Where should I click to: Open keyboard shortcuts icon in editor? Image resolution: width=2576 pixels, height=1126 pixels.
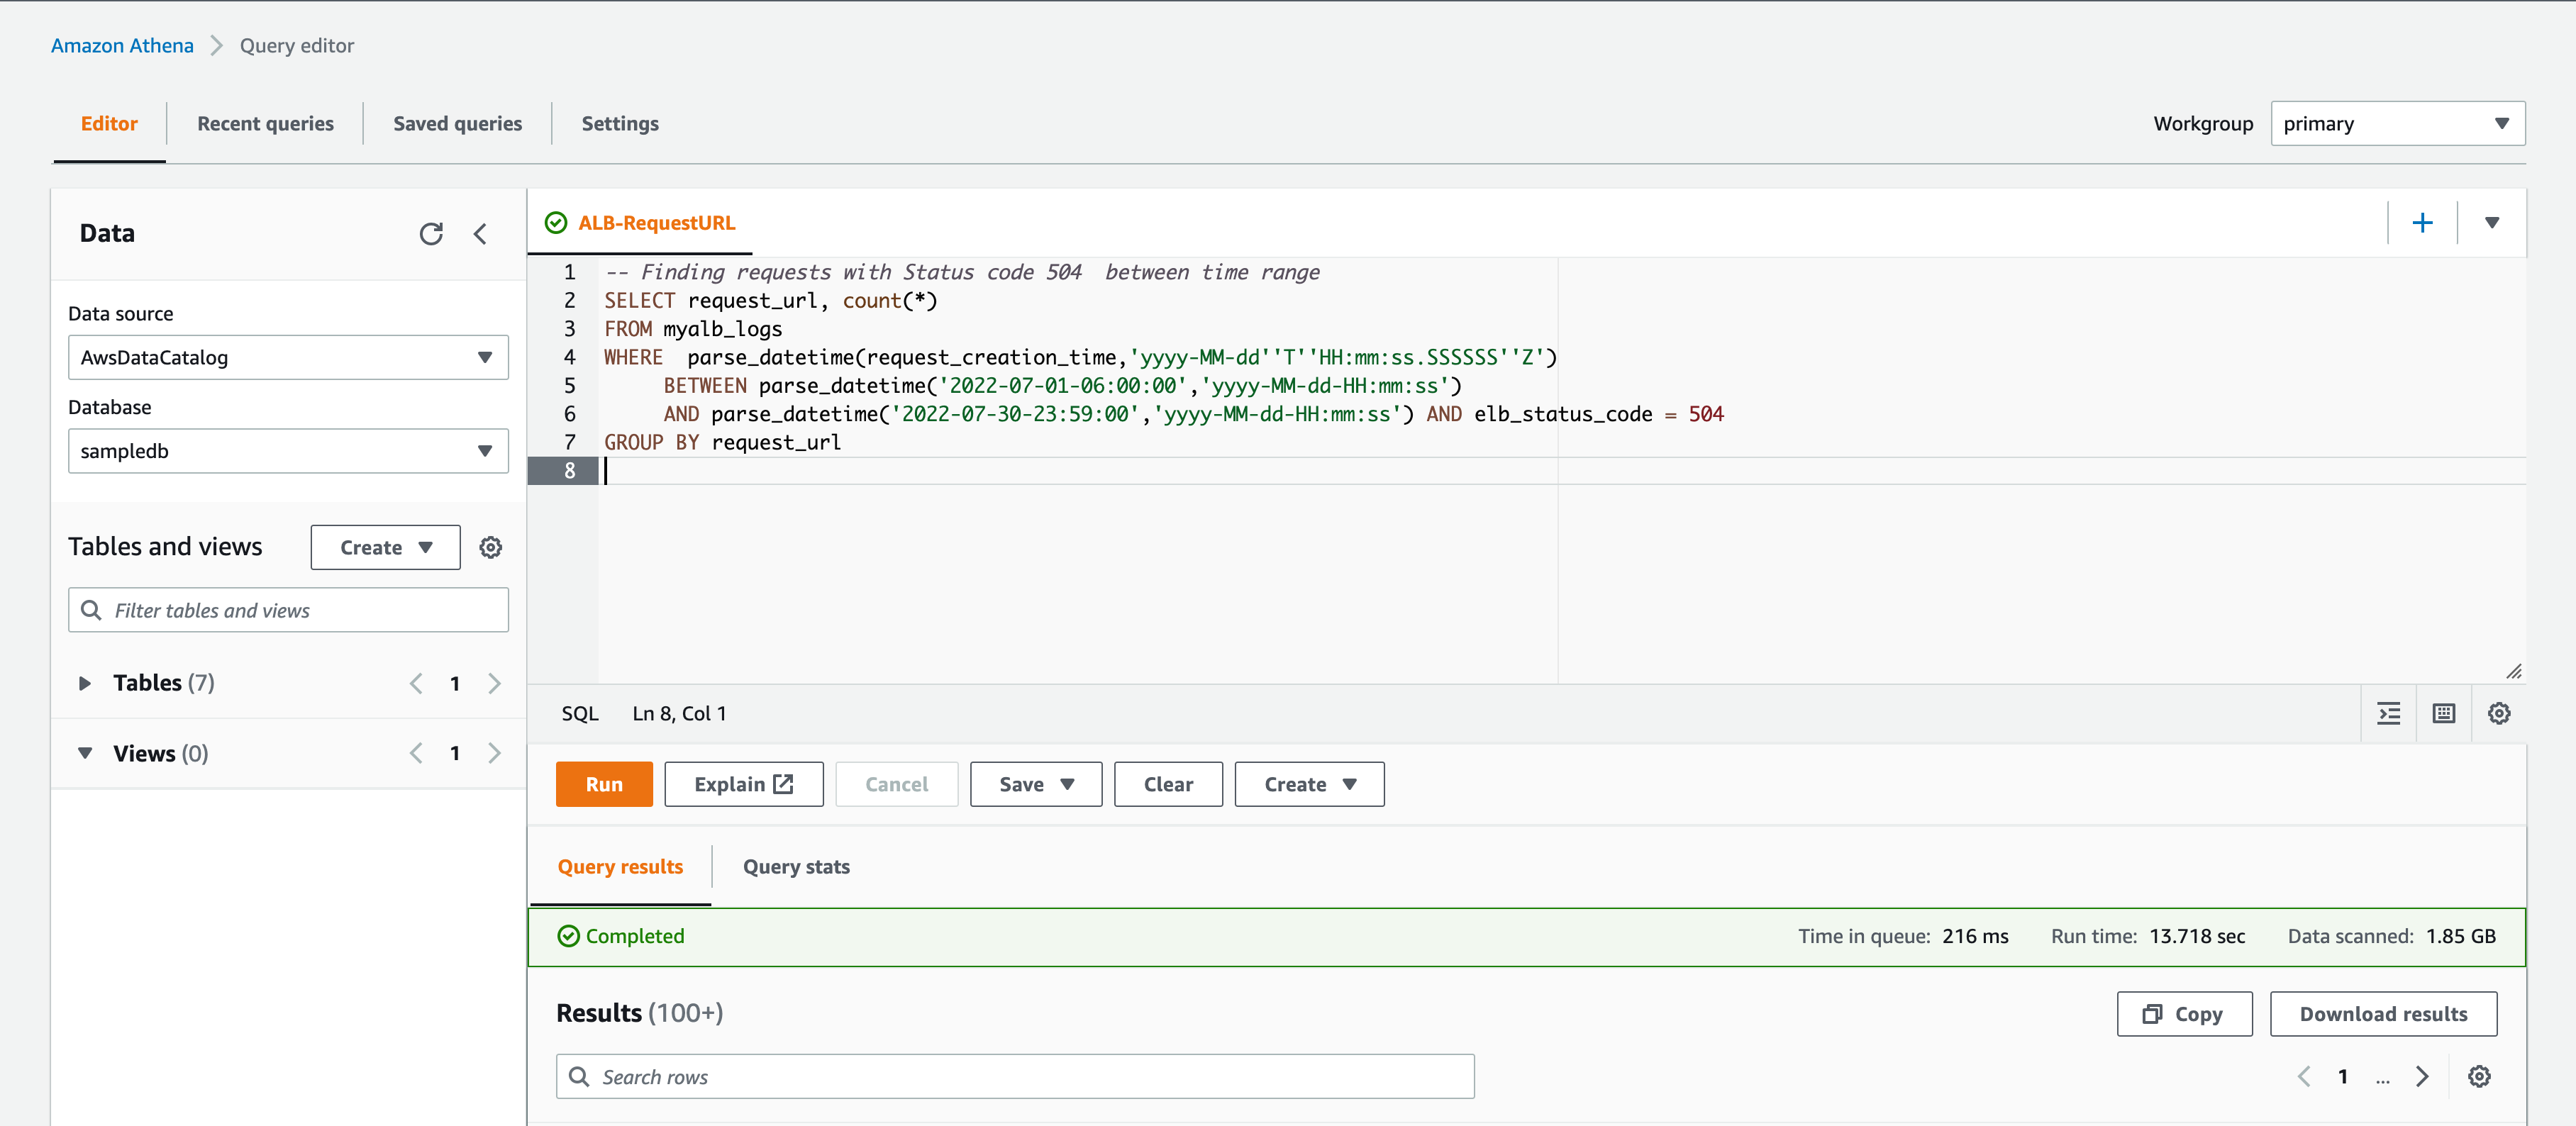2443,713
